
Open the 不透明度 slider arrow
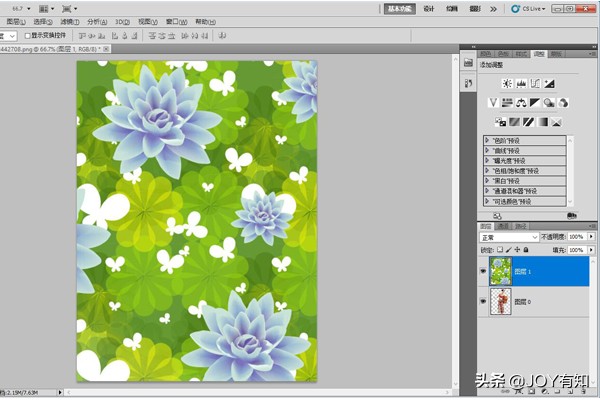click(x=591, y=237)
